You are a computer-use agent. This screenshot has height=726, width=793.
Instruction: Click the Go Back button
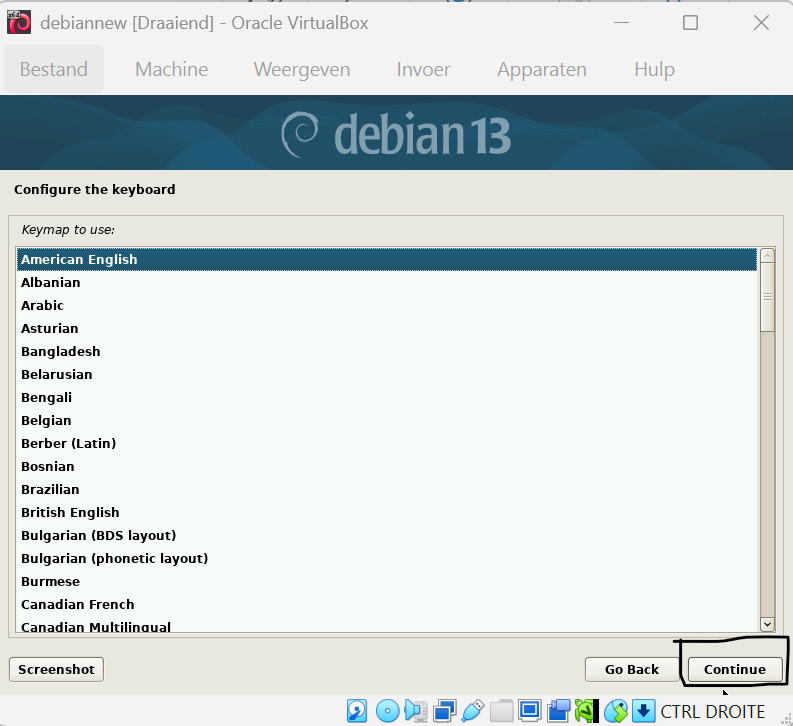point(632,669)
